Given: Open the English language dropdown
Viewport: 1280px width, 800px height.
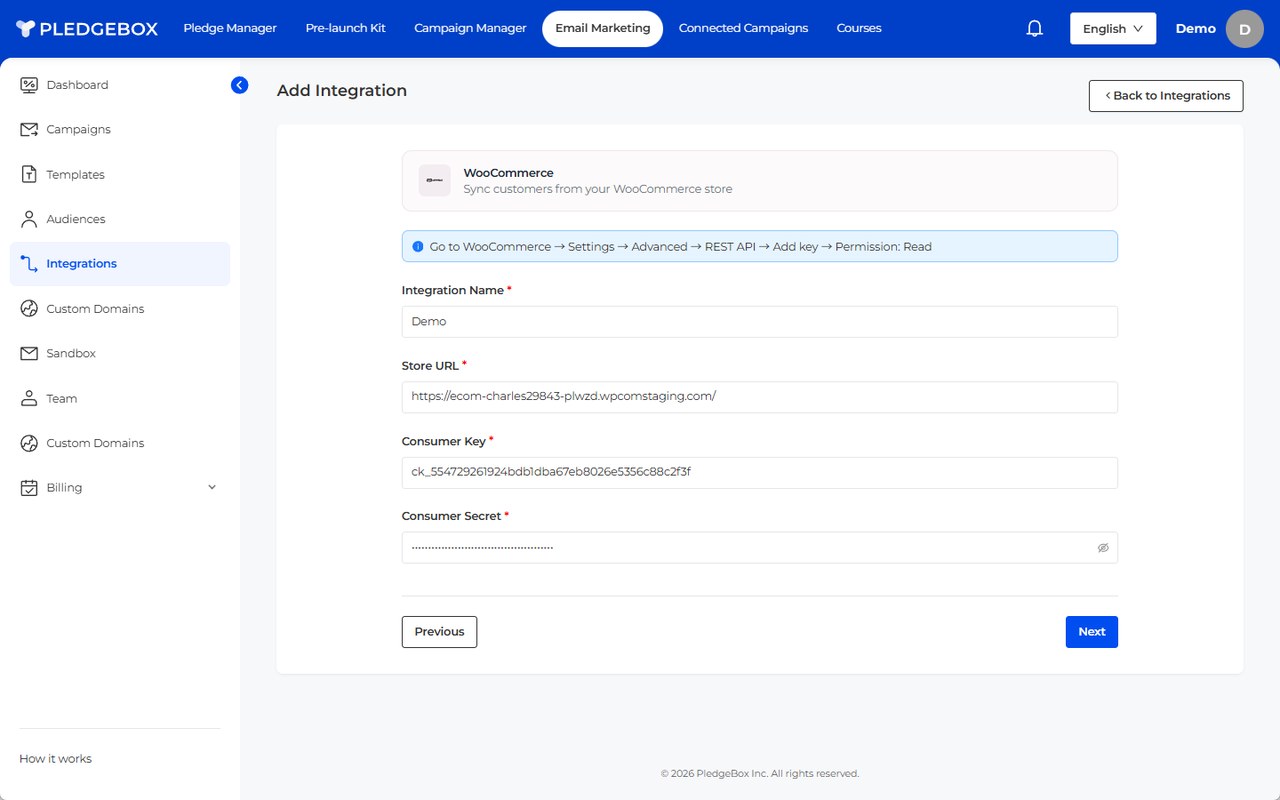Looking at the screenshot, I should click(1112, 29).
